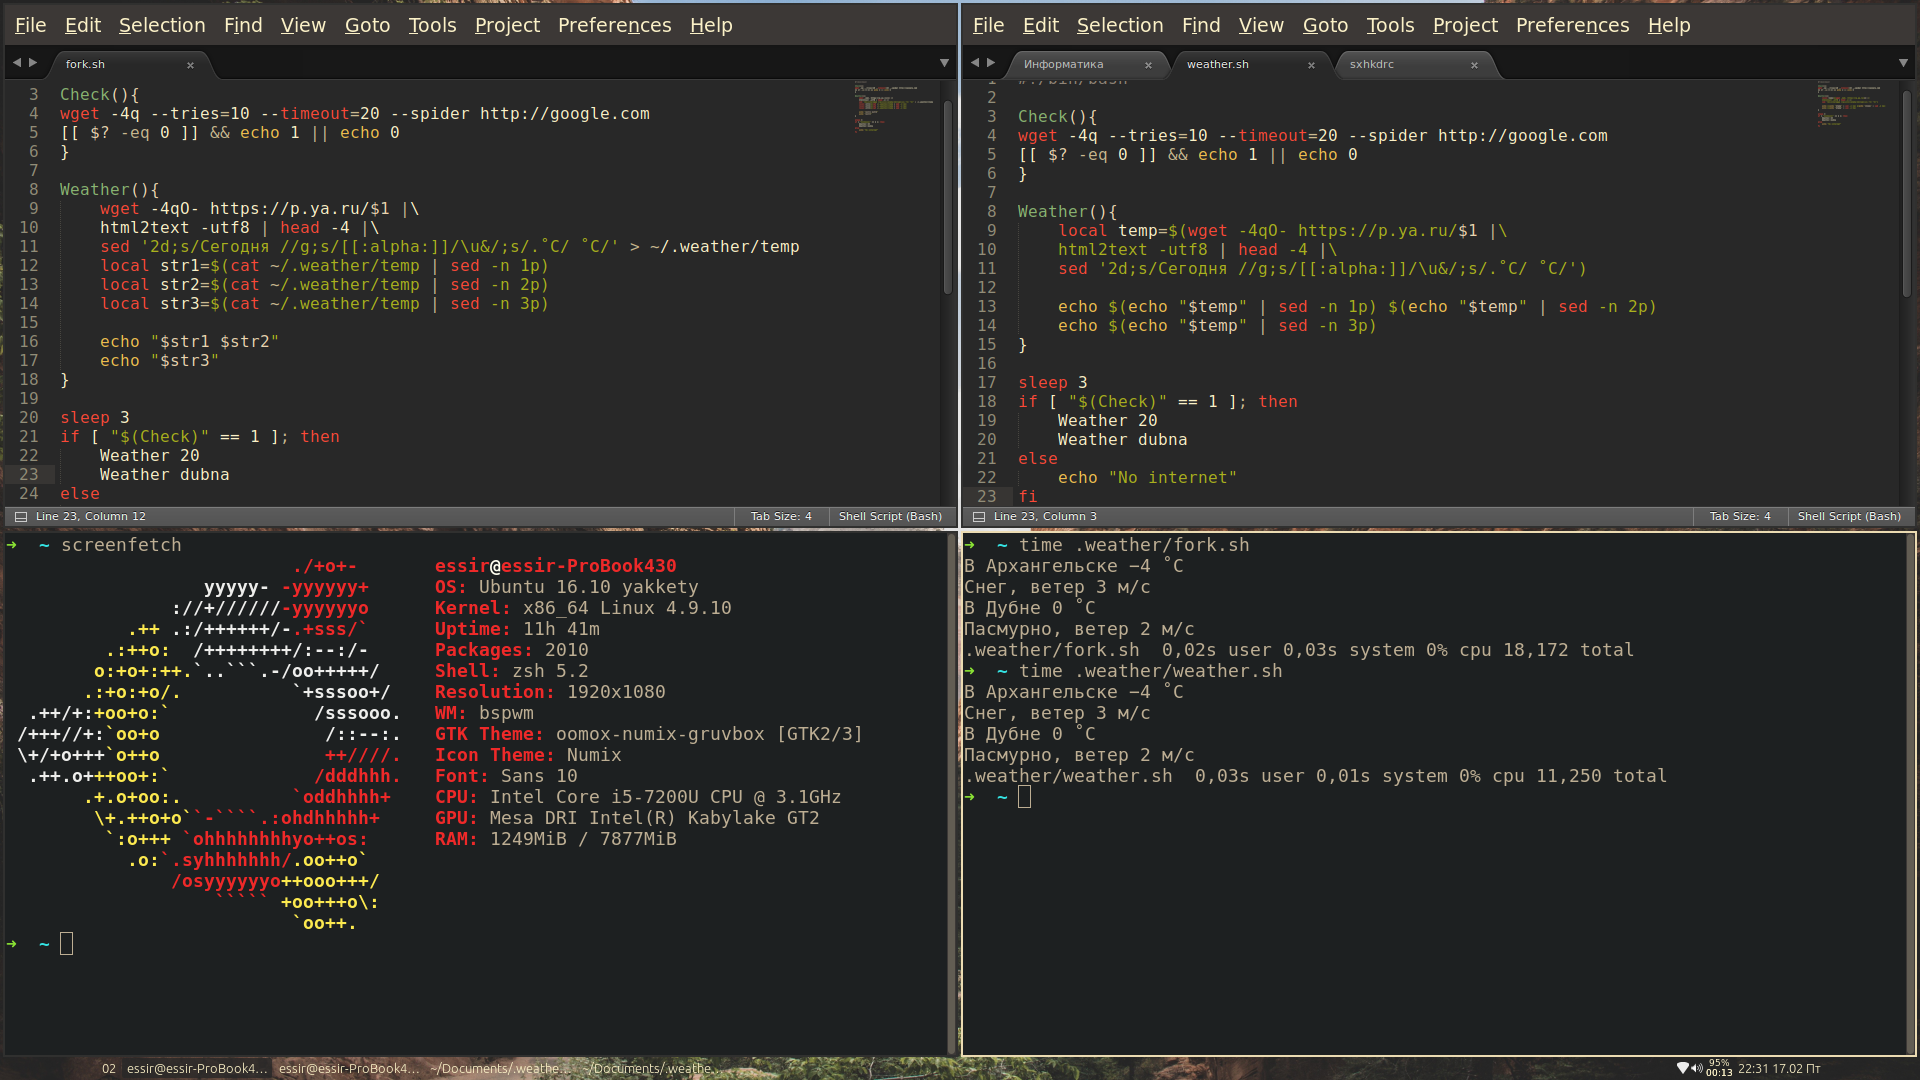Click 'Line 23, Column 12' status text
Image resolution: width=1920 pixels, height=1080 pixels.
click(x=91, y=517)
